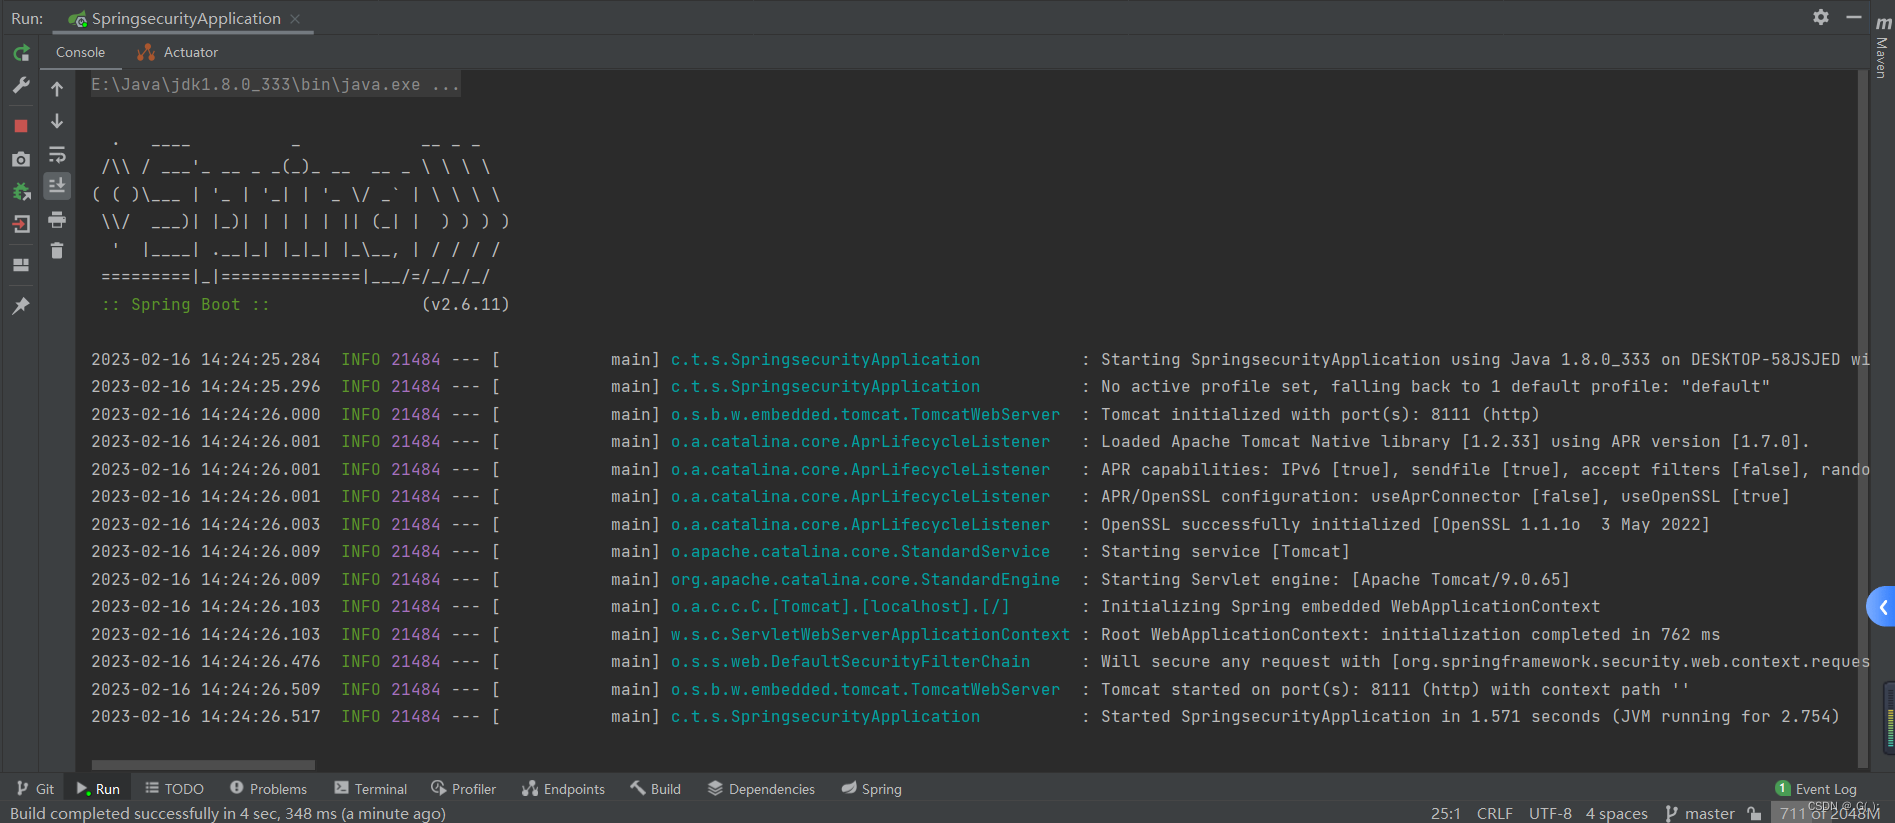
Task: Change the CRLF line separator
Action: 1495,814
